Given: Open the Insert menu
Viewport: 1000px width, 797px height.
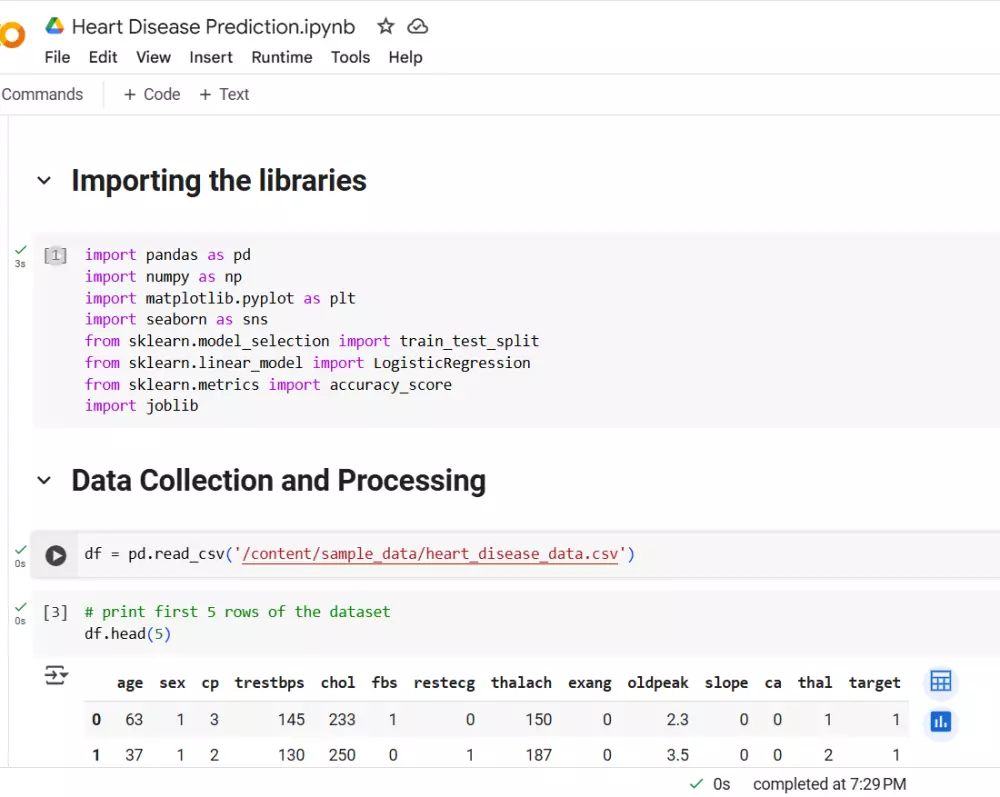Looking at the screenshot, I should (211, 57).
